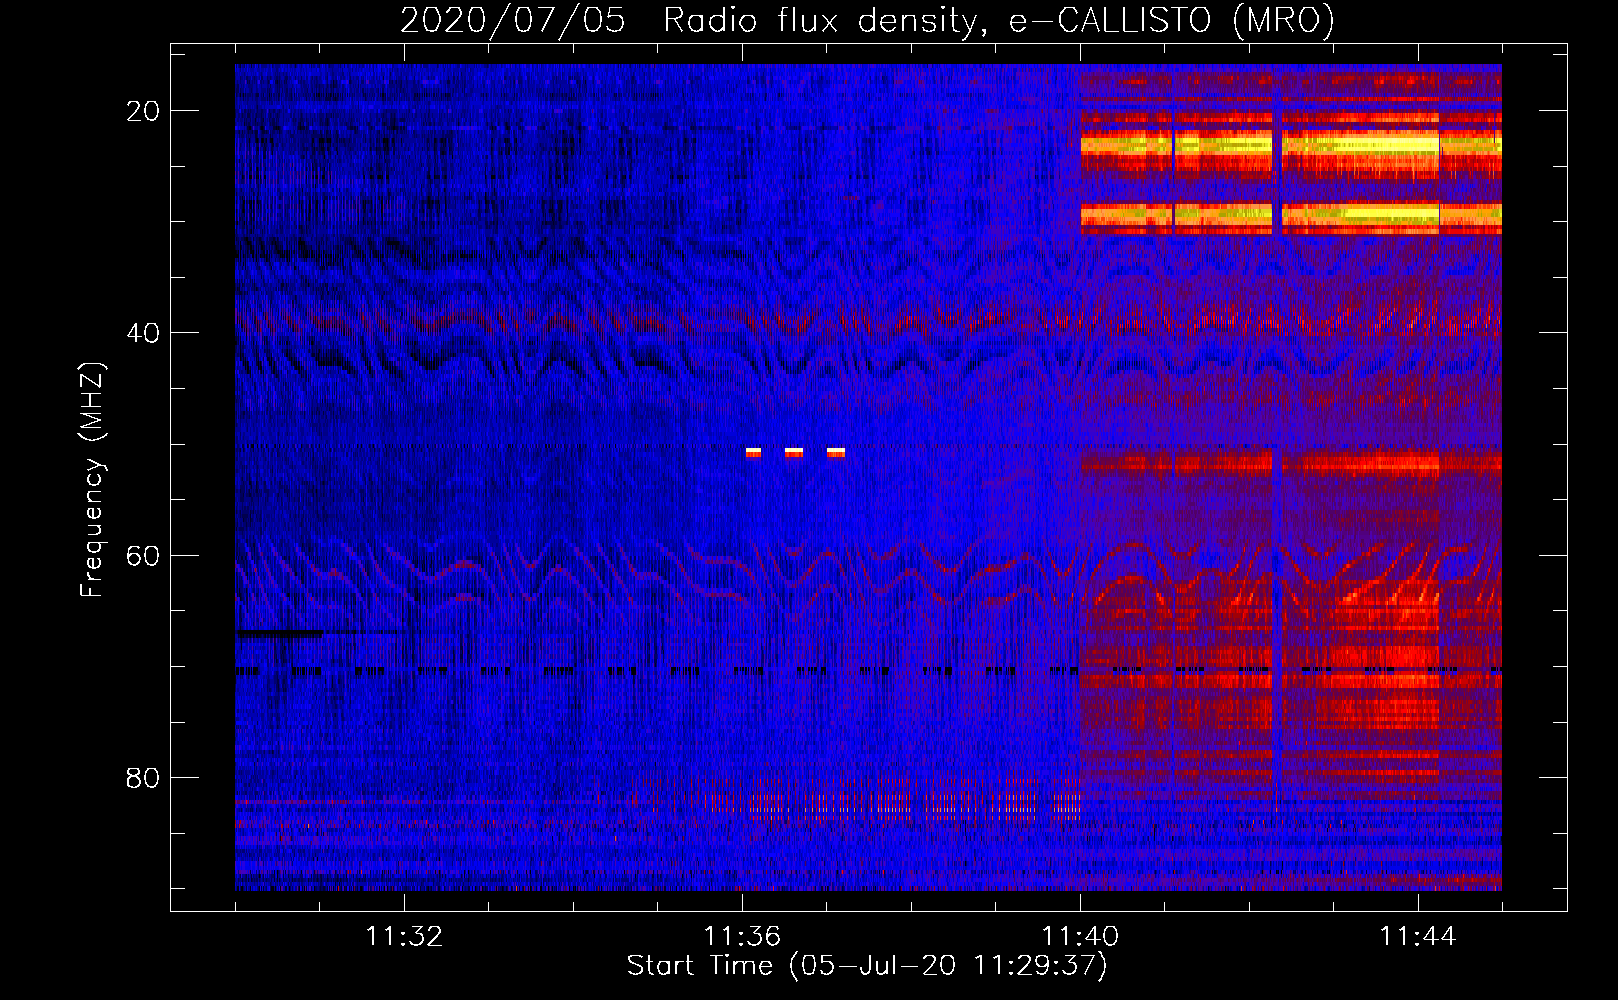
Task: Click the 'Frequency (MHZ)' axis label
Action: [92, 480]
